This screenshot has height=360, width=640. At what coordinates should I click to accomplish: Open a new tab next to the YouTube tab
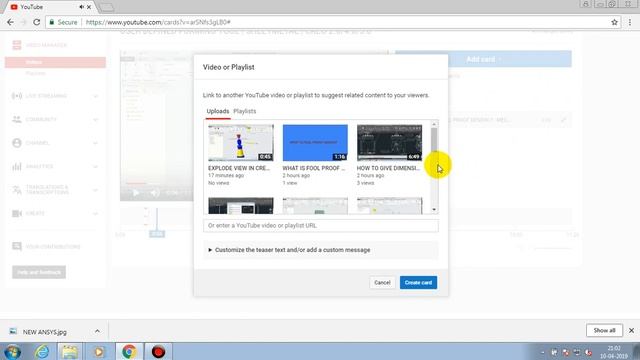coord(107,7)
